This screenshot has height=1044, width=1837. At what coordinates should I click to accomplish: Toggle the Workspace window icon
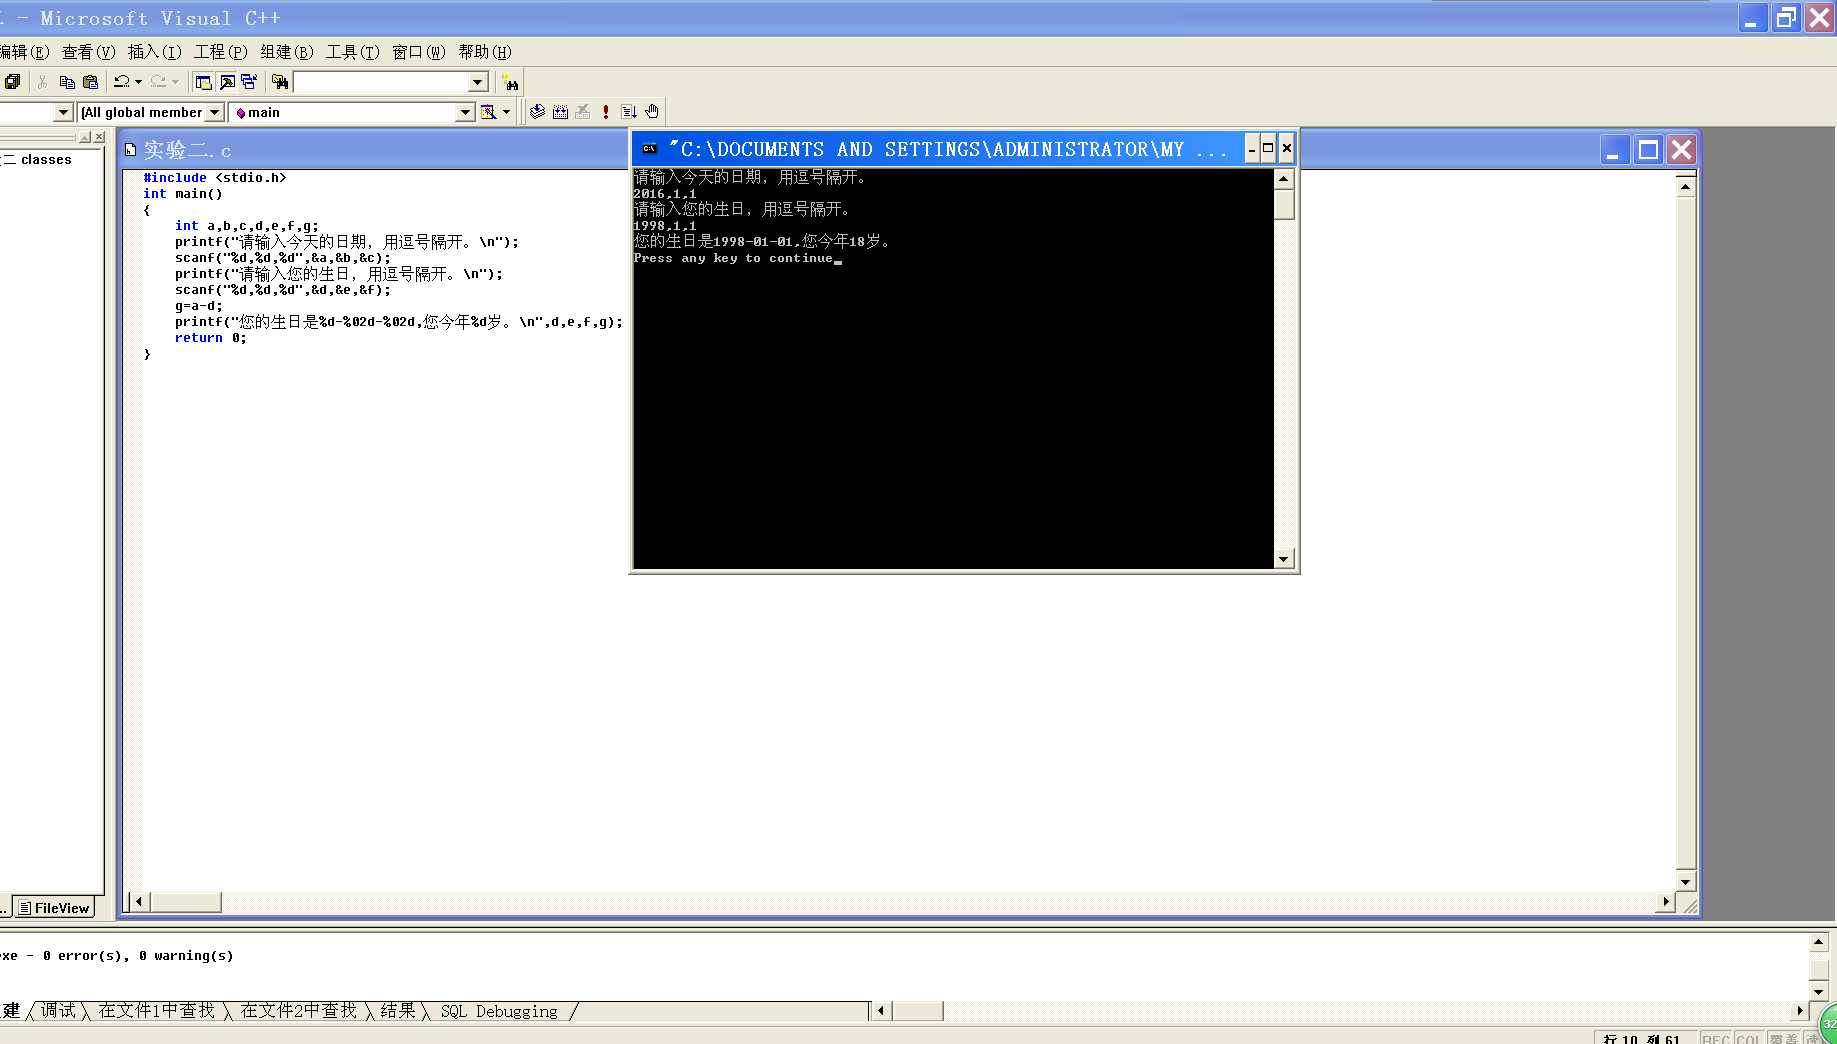[x=204, y=82]
